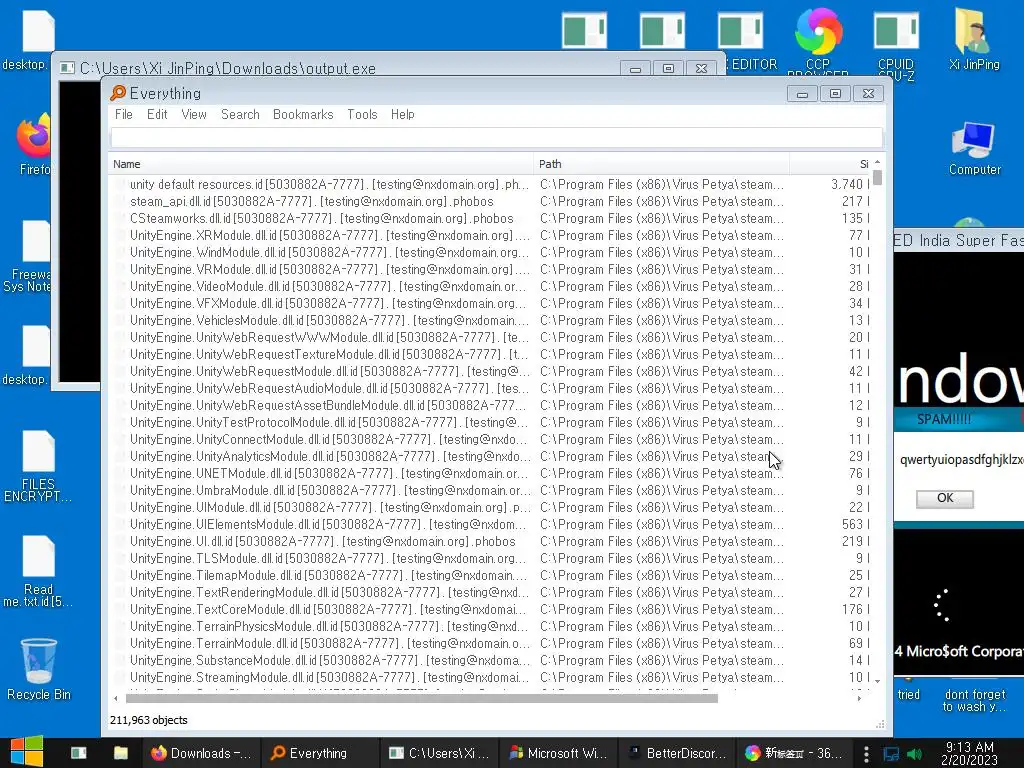The image size is (1024, 768).
Task: Open the CCP Browser desktop icon
Action: (x=818, y=40)
